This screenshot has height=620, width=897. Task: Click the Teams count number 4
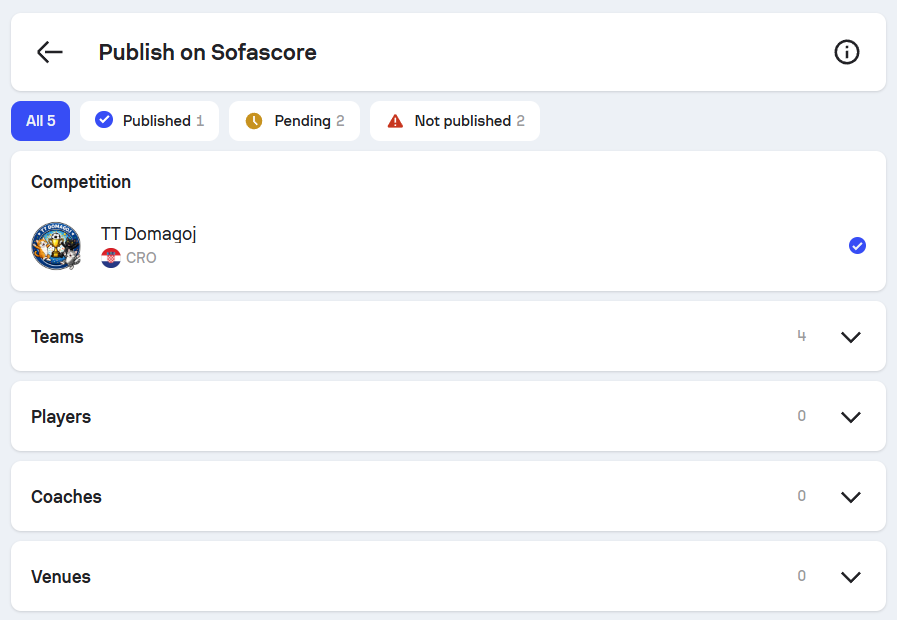click(x=801, y=336)
